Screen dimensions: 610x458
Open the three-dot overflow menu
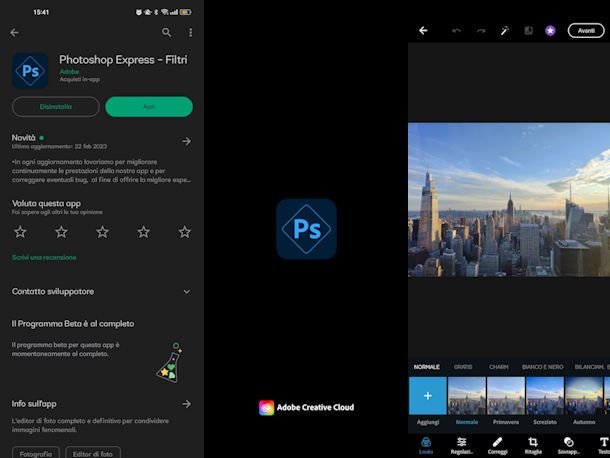191,32
